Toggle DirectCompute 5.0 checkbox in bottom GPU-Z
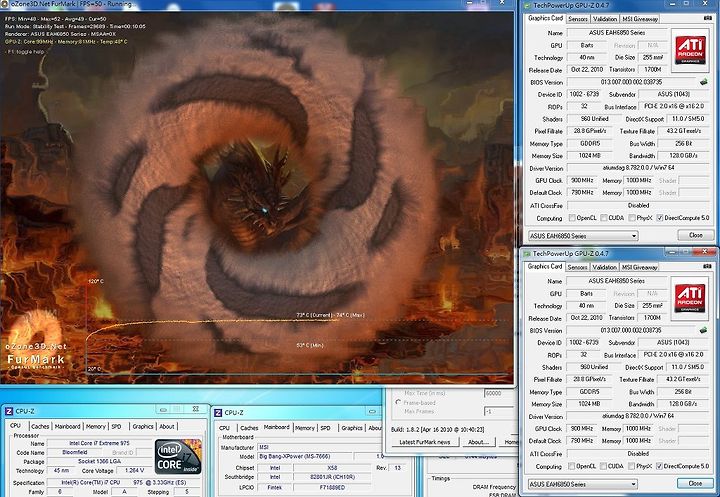Screen dimensions: 720x497 (x=659, y=466)
